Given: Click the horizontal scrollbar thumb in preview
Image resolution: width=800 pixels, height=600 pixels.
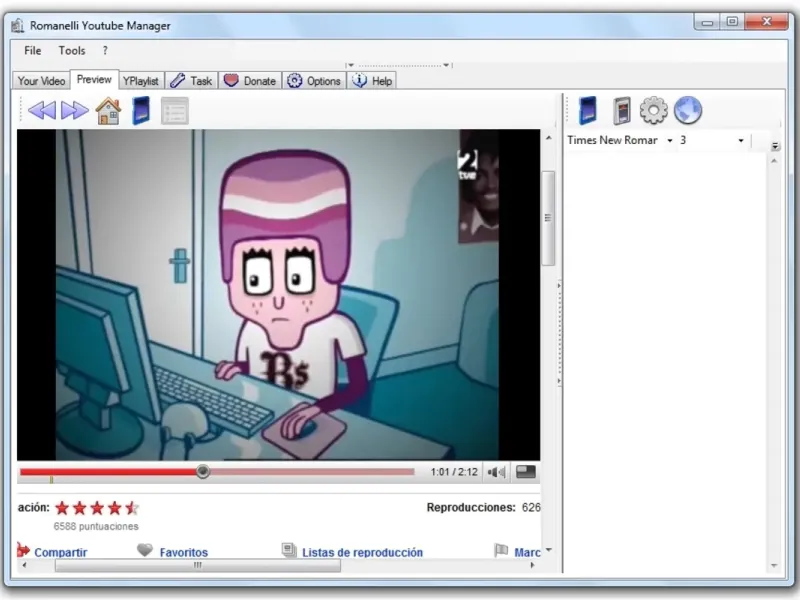Looking at the screenshot, I should coord(197,565).
